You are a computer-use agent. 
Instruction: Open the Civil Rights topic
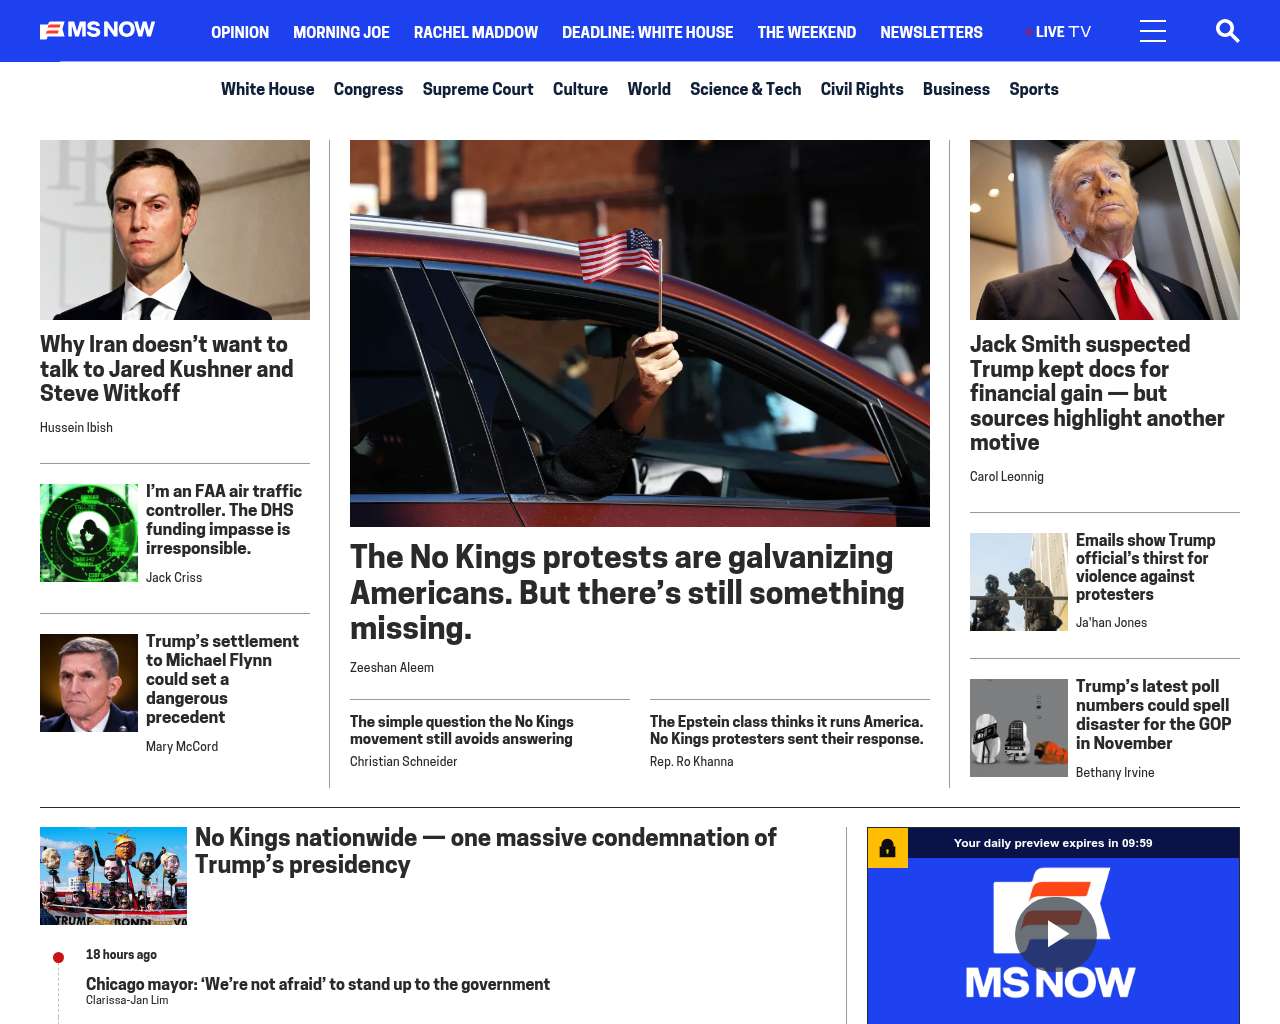coord(862,89)
